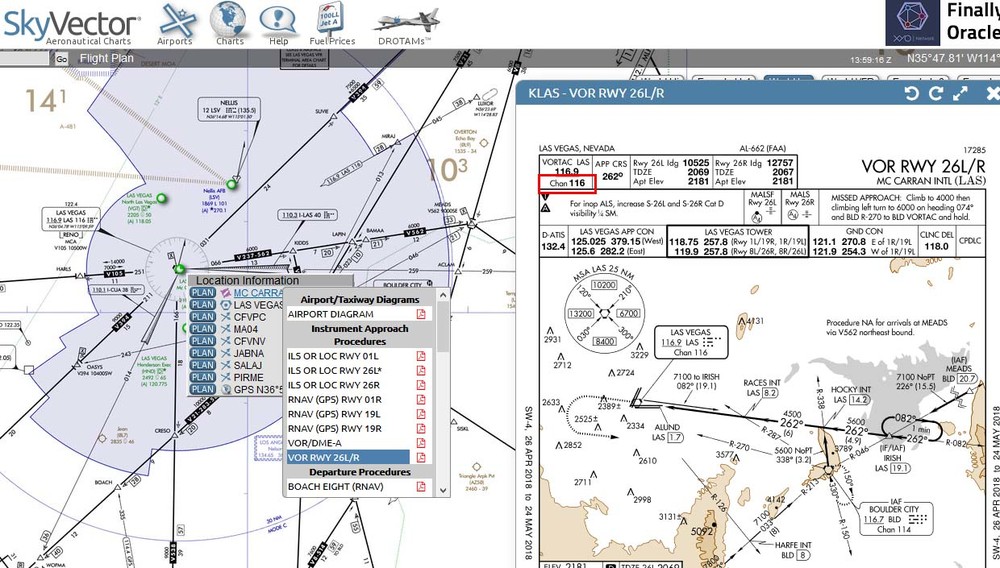Open the Airports section icon
The image size is (1000, 568).
tap(177, 23)
